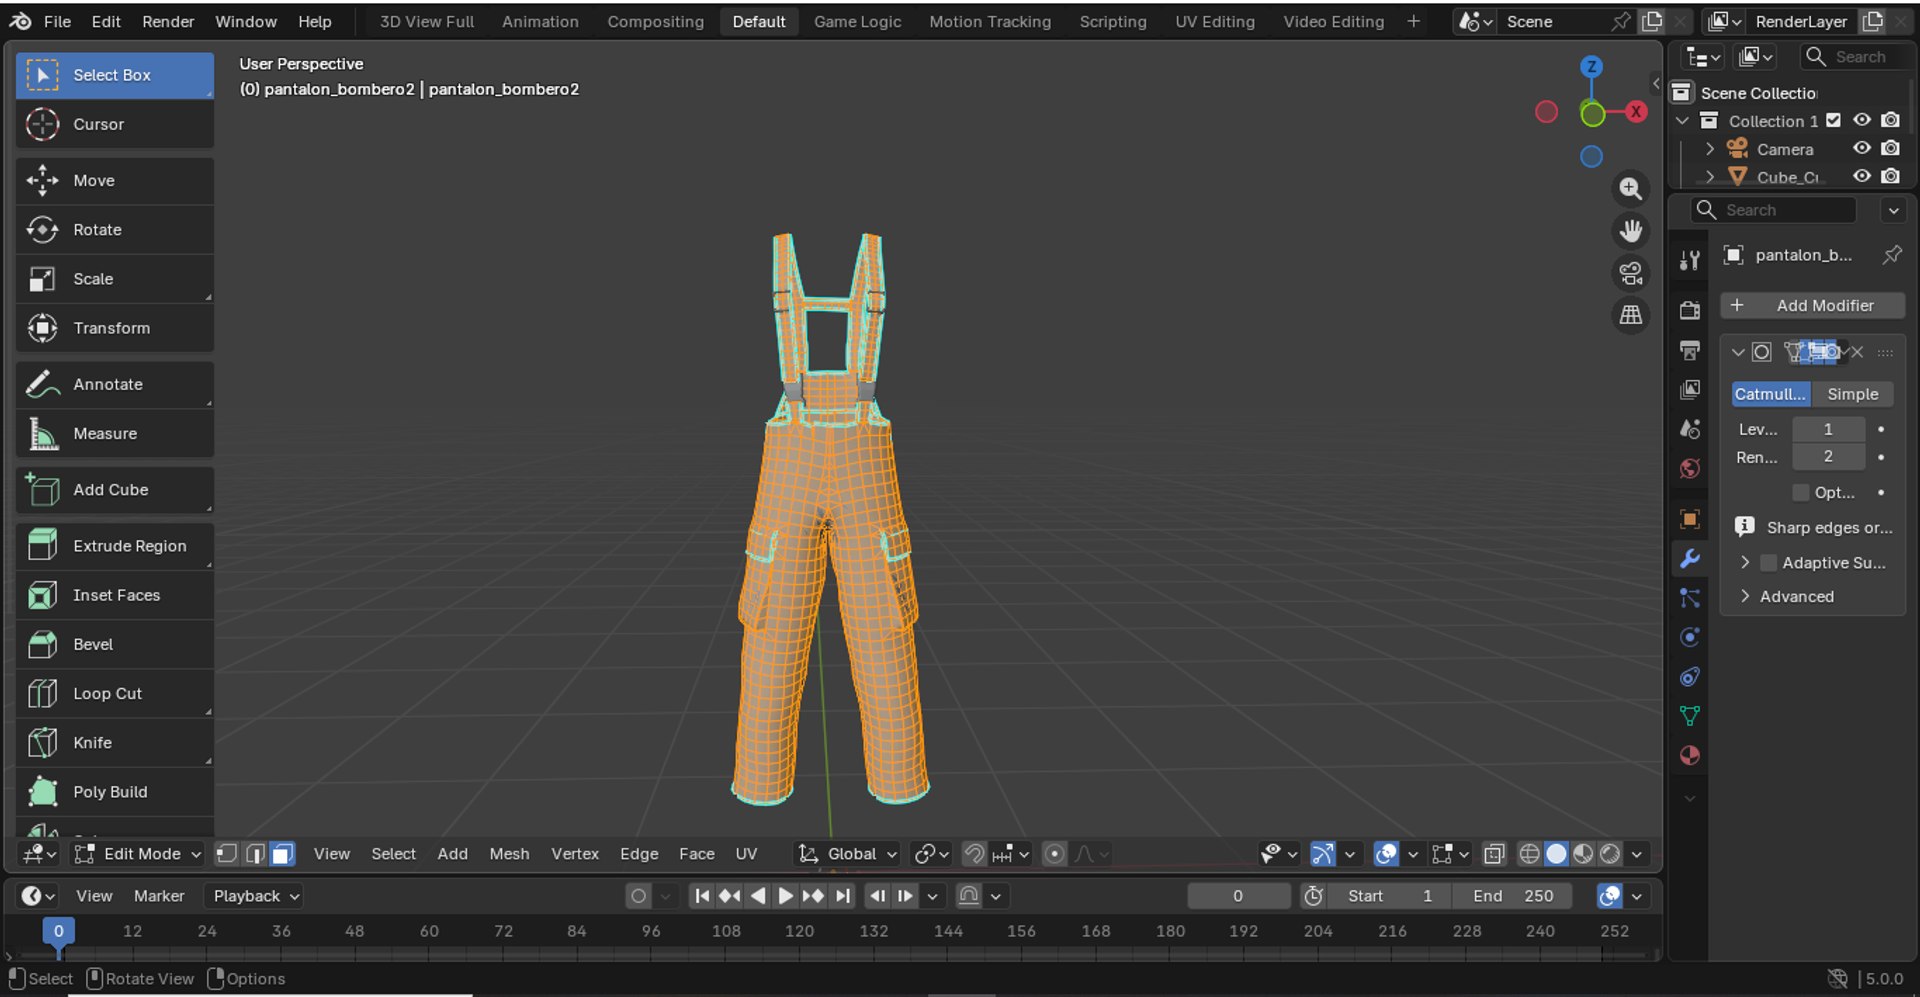Open Global transform orientation dropdown
The image size is (1920, 997).
click(848, 854)
